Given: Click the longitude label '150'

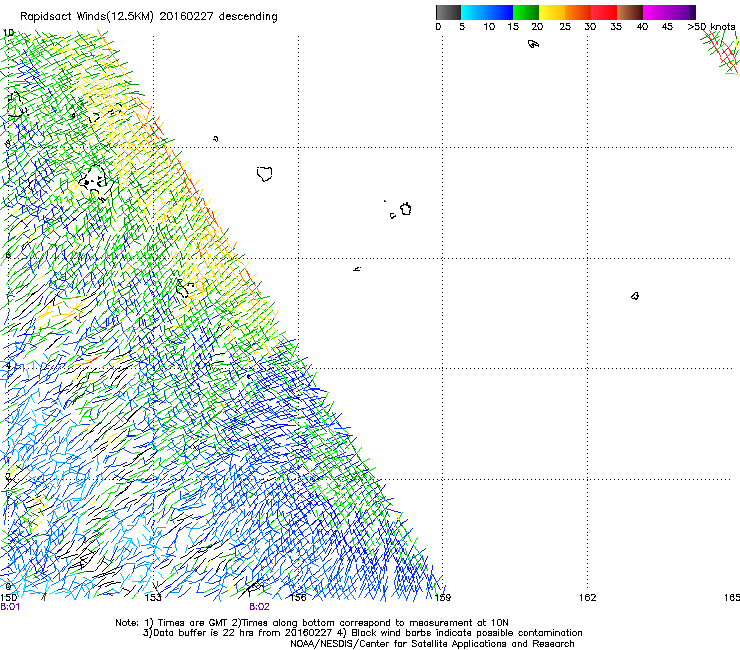Looking at the screenshot, I should (x=8, y=598).
